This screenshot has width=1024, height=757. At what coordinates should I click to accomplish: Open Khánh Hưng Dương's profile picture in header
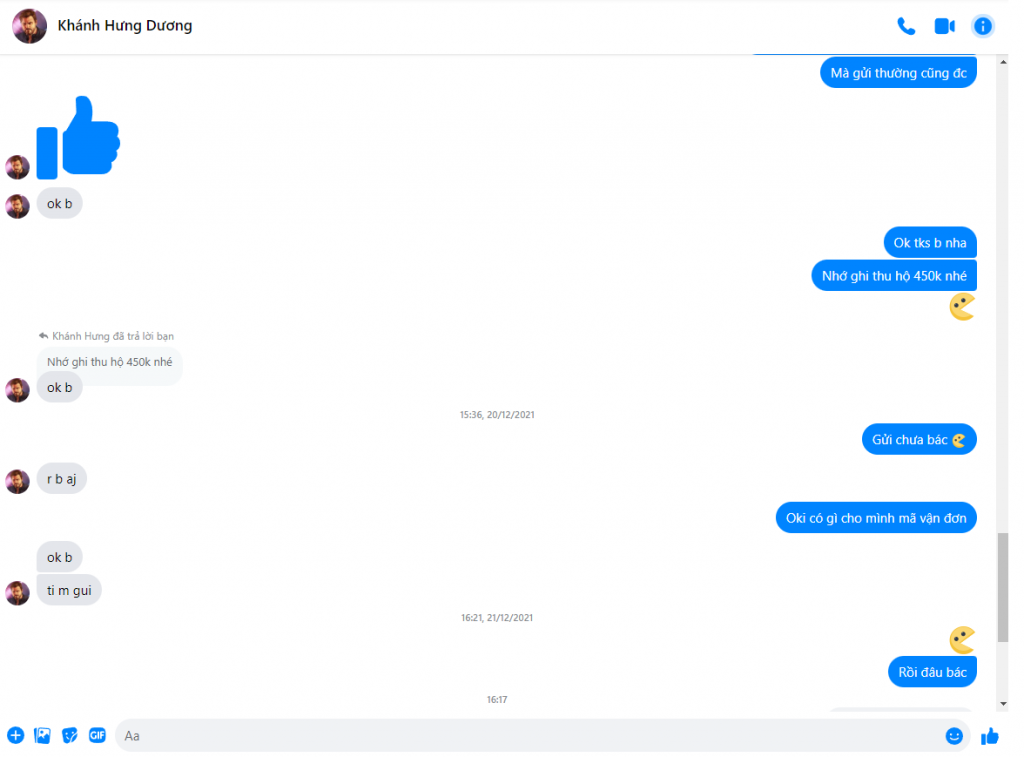29,26
